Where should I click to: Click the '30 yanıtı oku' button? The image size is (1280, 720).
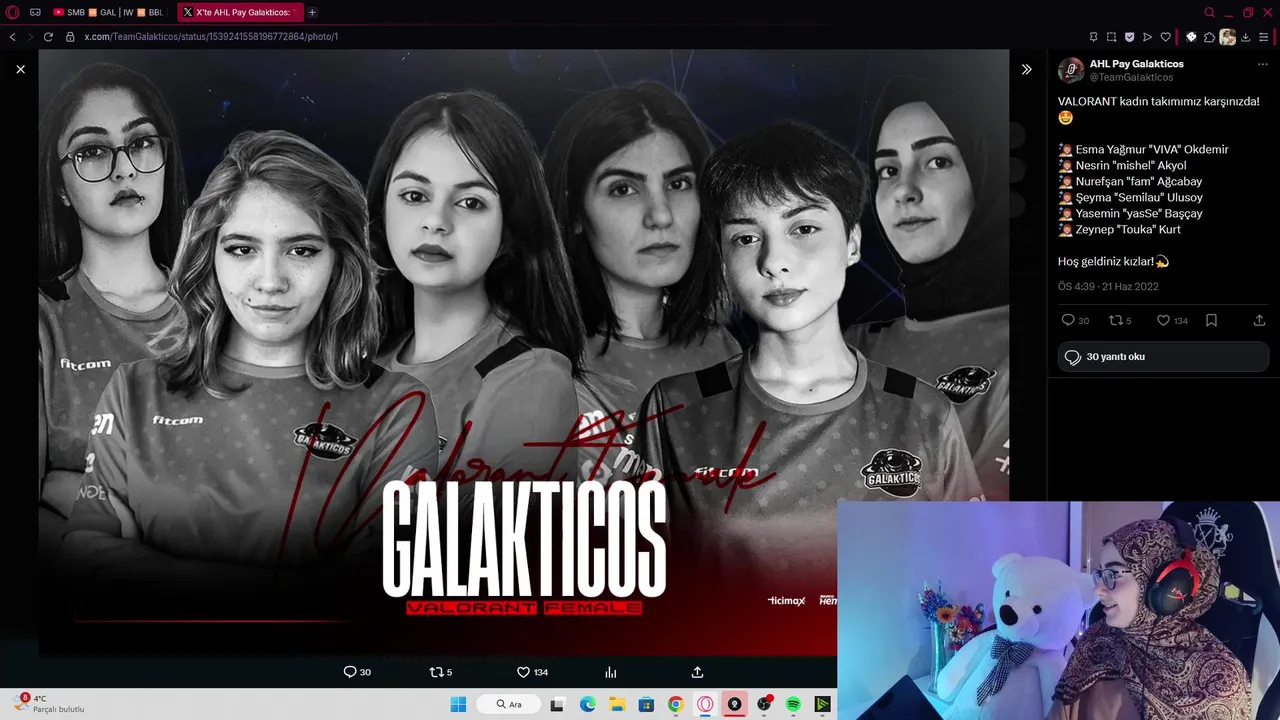pyautogui.click(x=1163, y=357)
